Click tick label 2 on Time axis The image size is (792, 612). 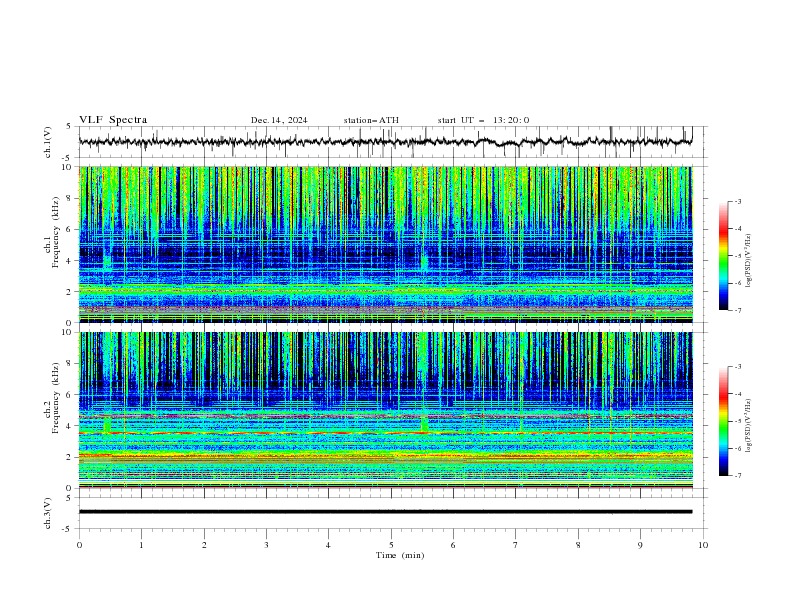[204, 545]
